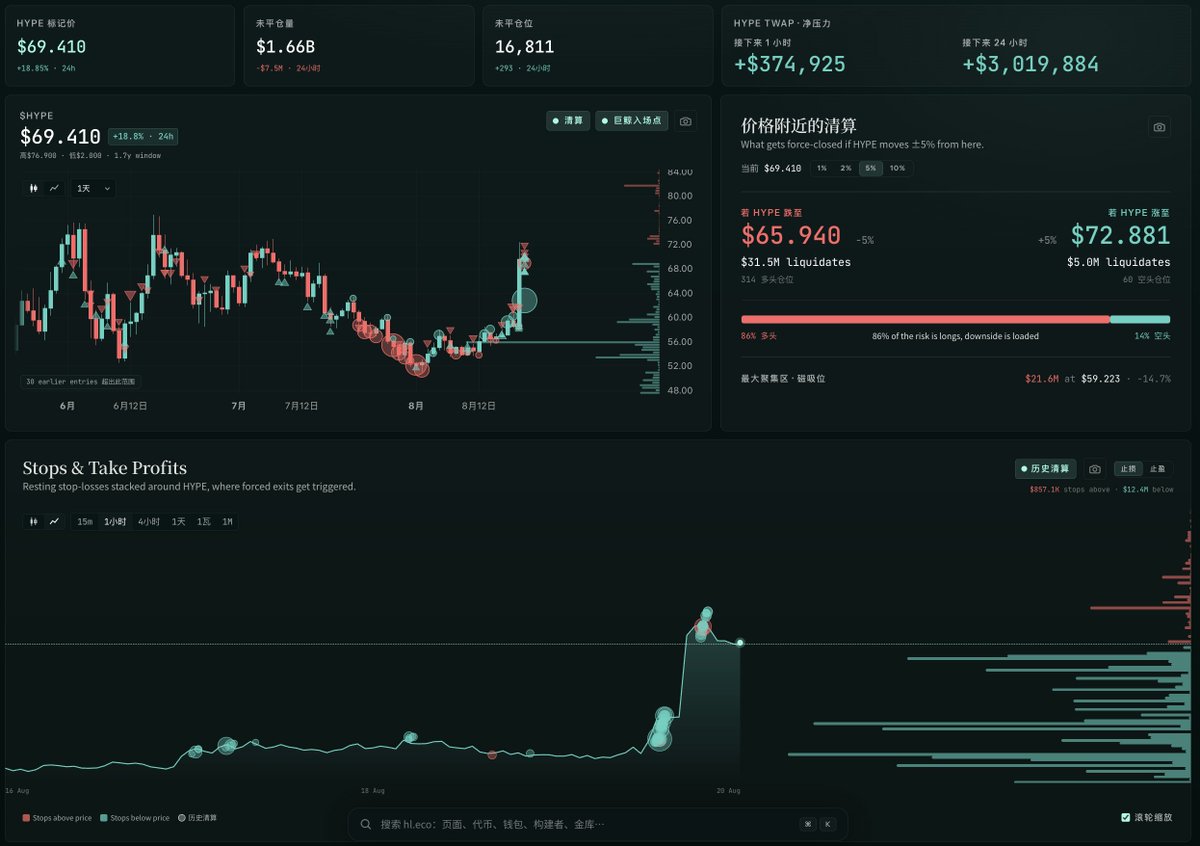
Task: Click the $31.5M liquidates text
Action: pos(796,262)
